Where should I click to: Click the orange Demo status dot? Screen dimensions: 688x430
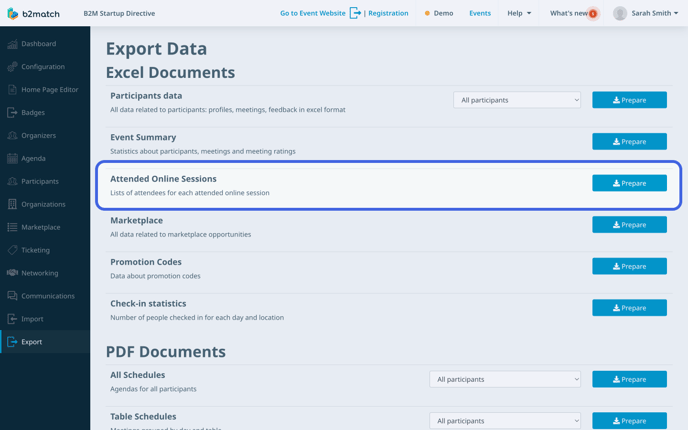pos(427,14)
